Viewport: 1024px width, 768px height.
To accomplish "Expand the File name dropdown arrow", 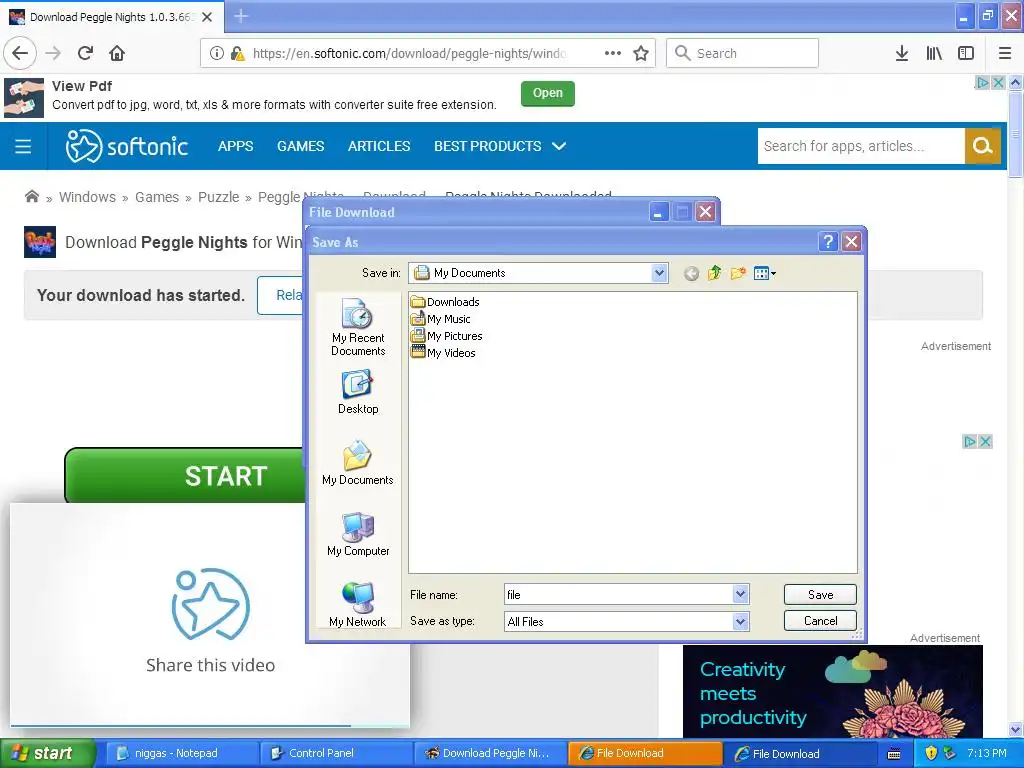I will [740, 594].
